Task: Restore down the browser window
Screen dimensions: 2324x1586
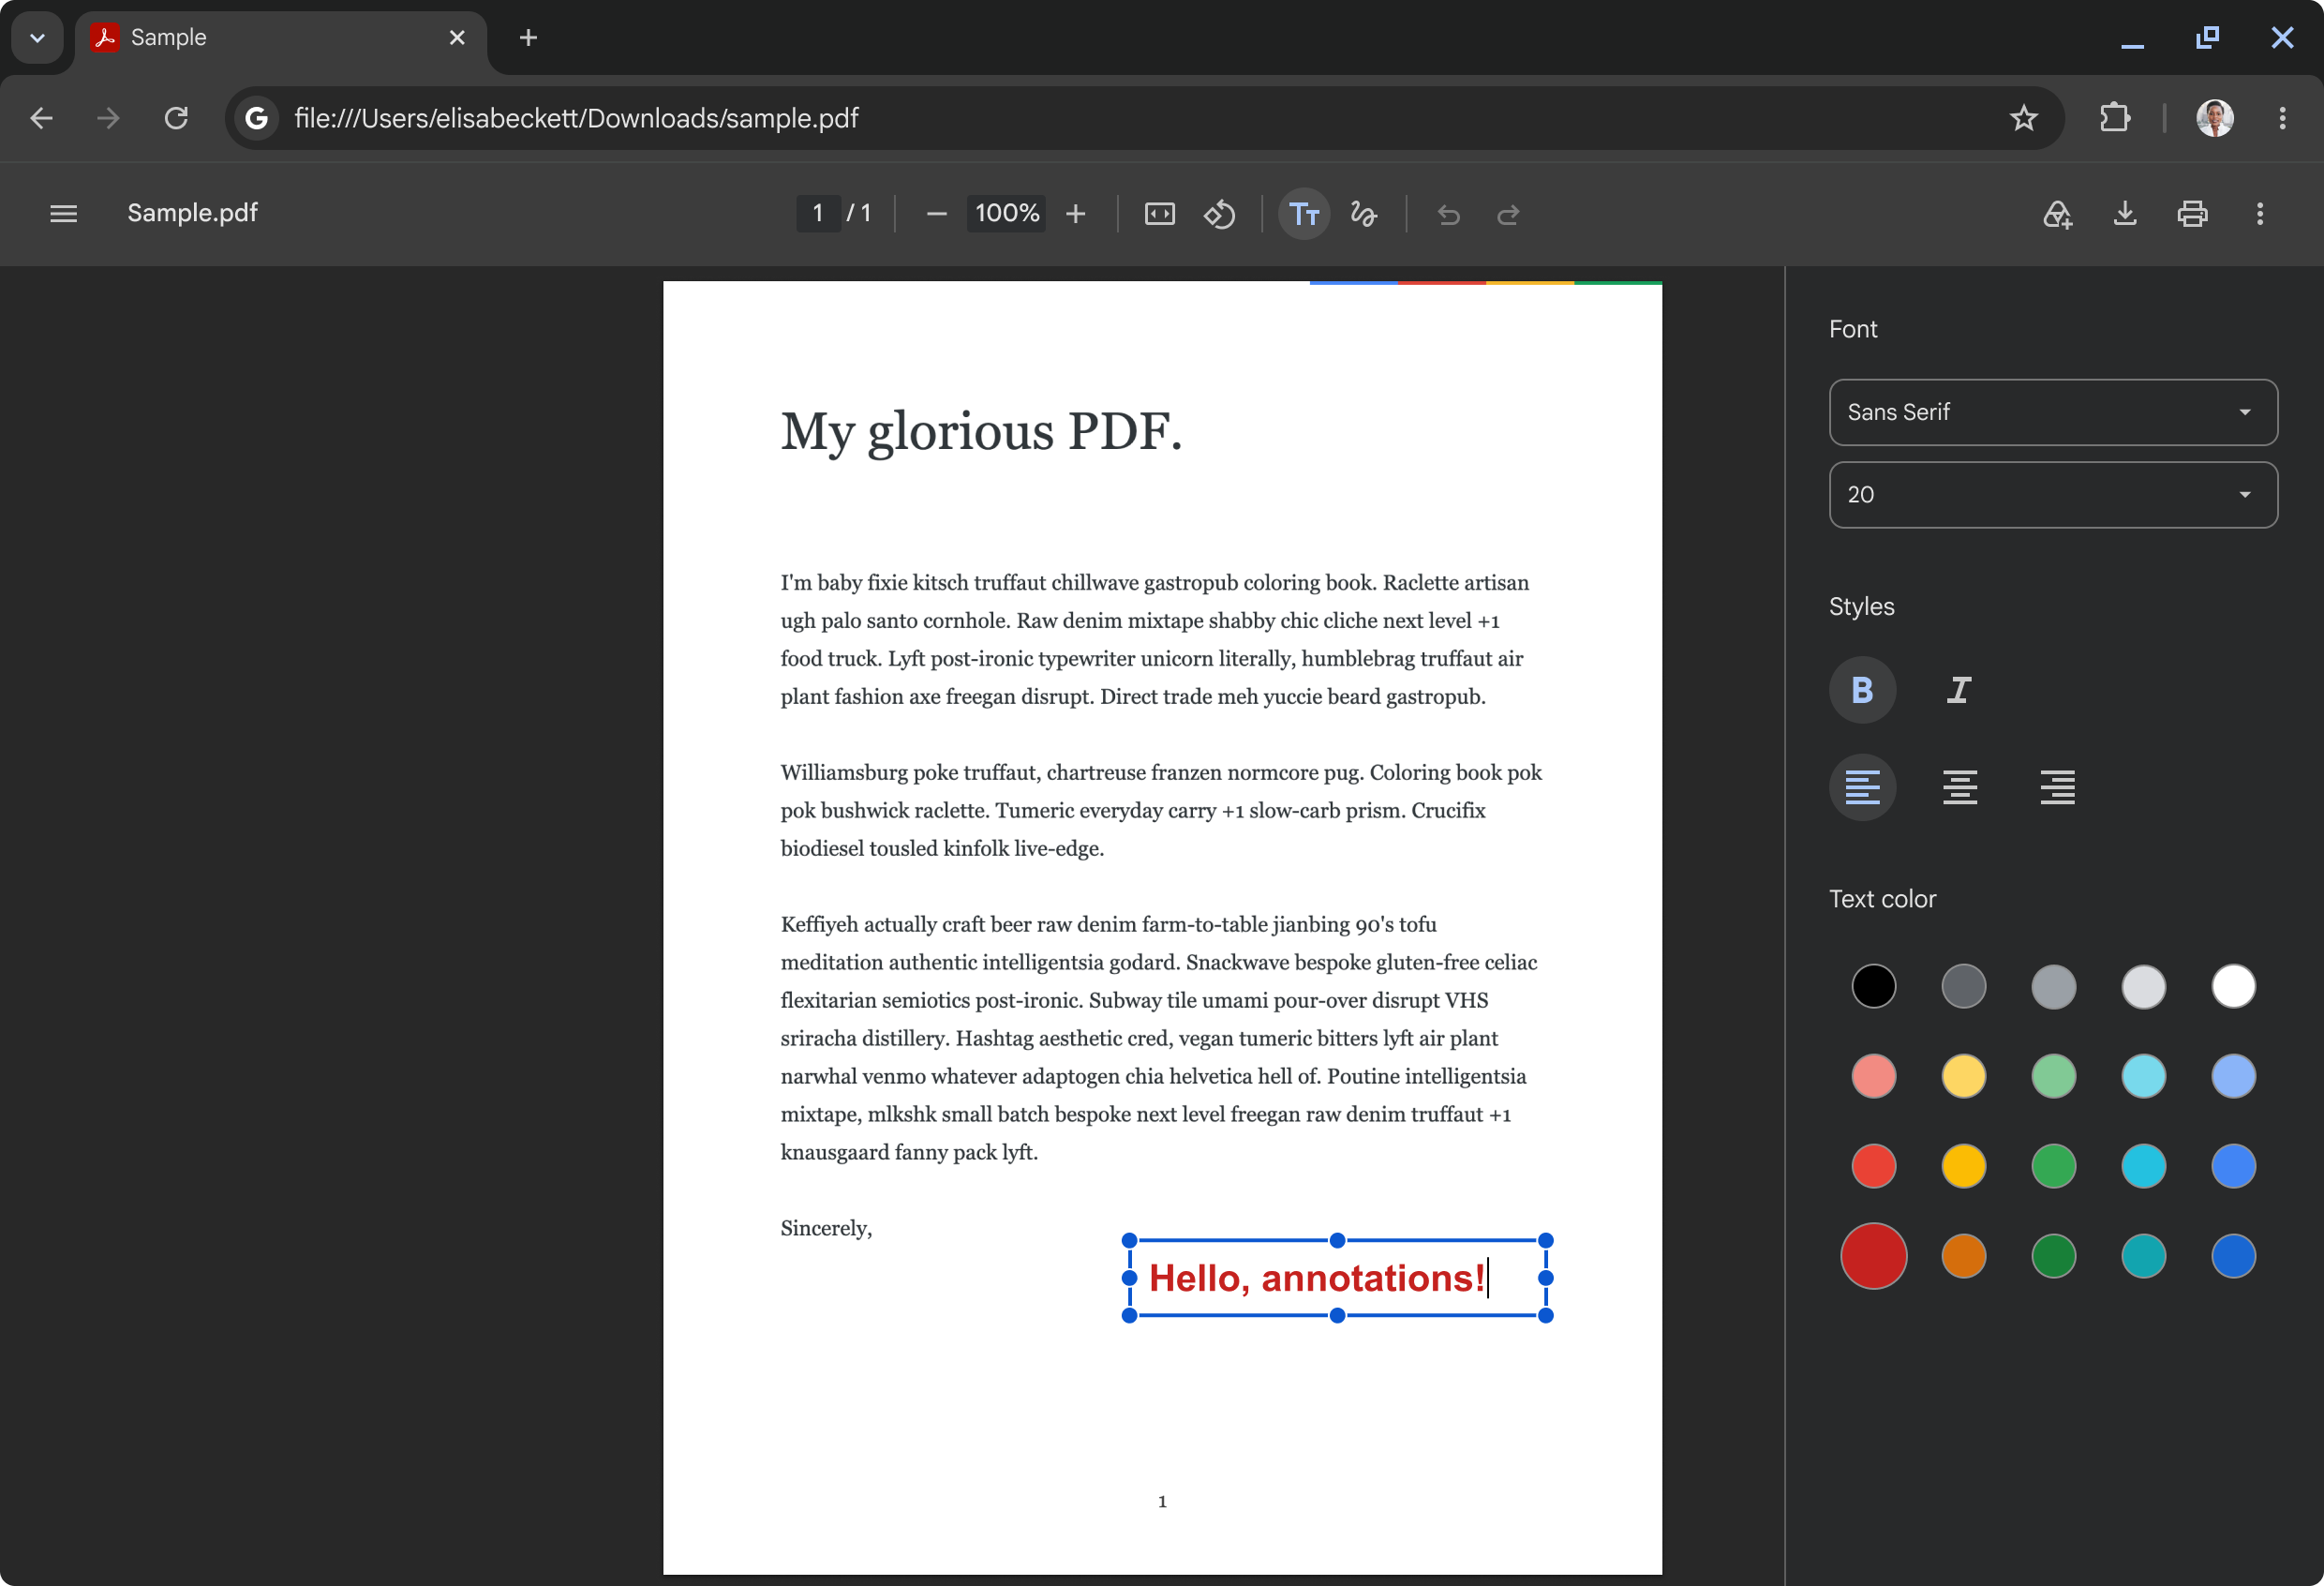Action: [x=2207, y=38]
